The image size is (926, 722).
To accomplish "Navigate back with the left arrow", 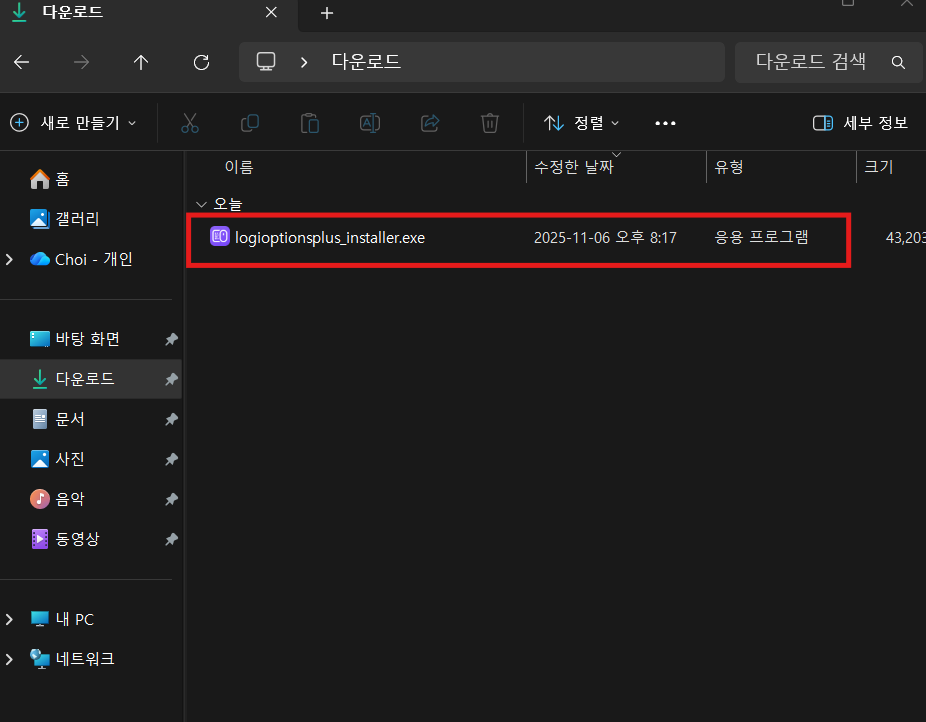I will point(21,62).
